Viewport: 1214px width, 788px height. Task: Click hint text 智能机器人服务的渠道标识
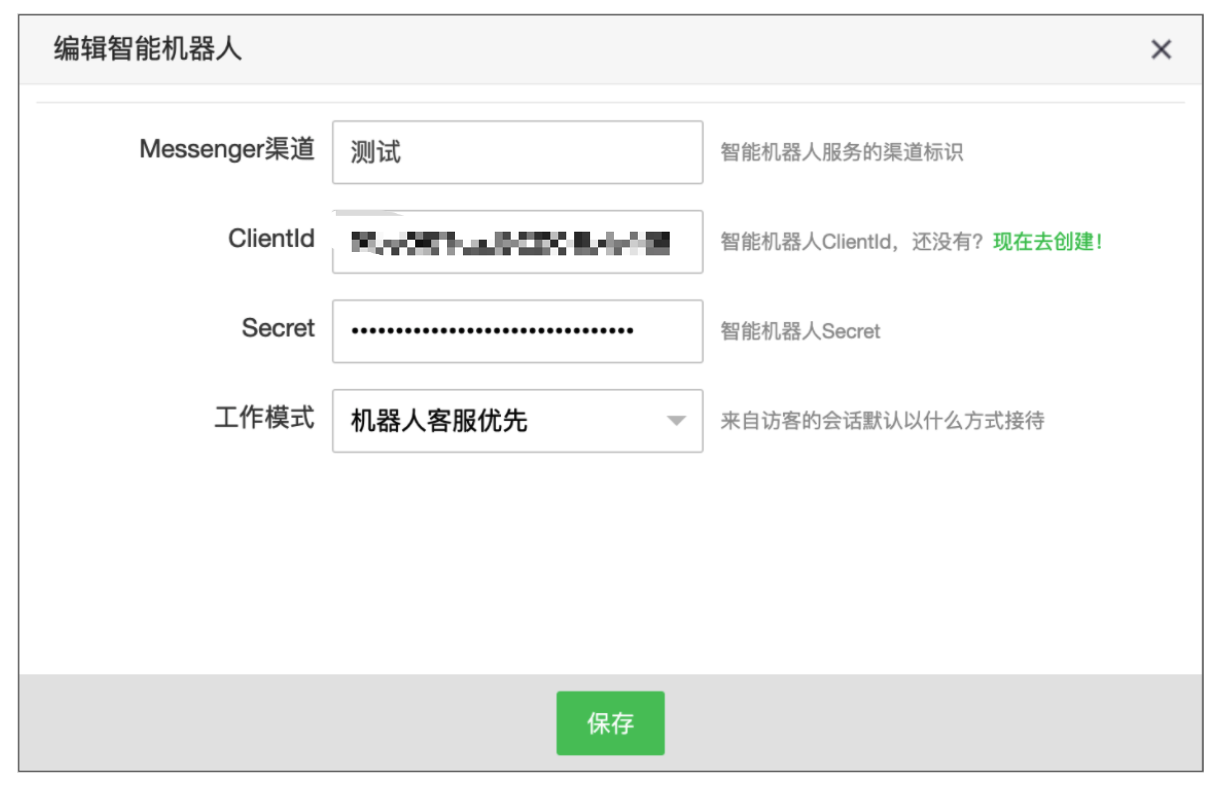pos(842,152)
